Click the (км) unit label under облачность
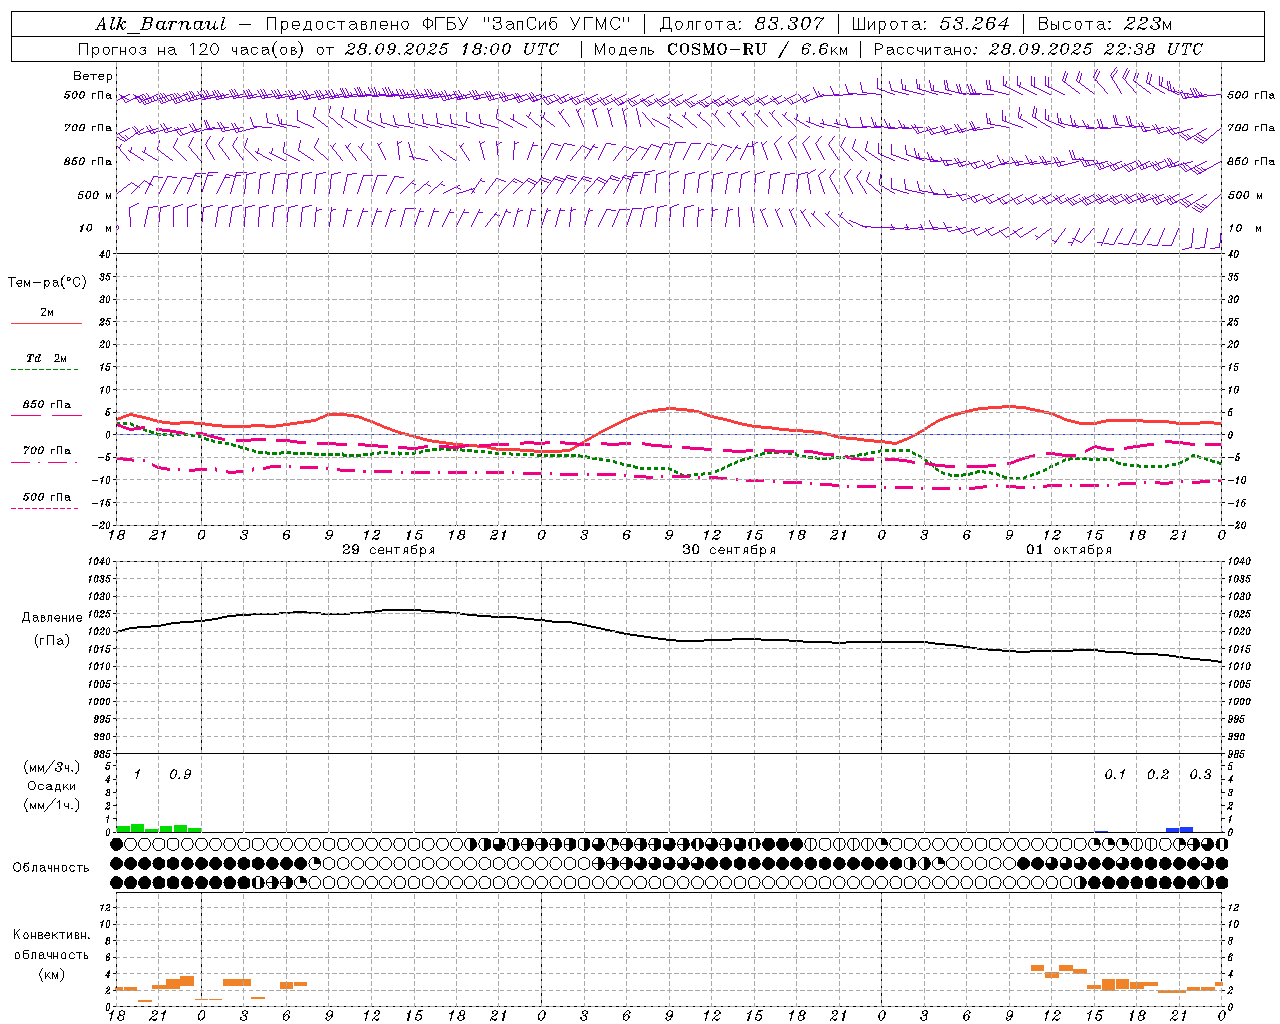This screenshot has height=1024, width=1280. (51, 974)
